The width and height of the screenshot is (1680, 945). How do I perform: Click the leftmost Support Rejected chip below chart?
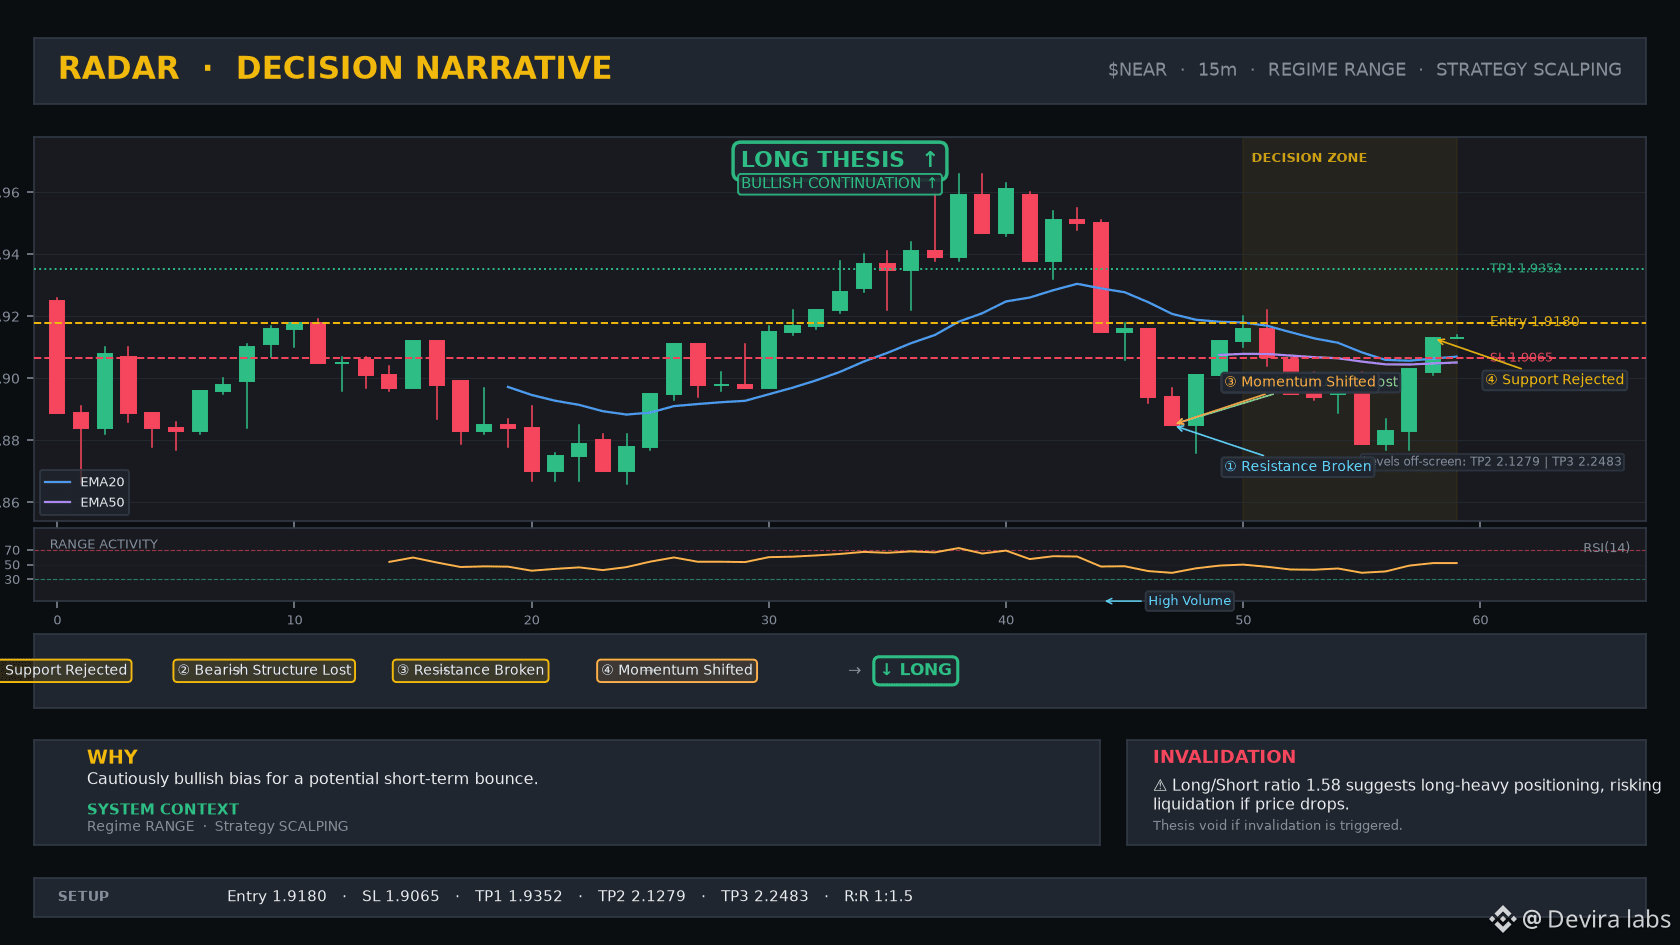point(66,670)
